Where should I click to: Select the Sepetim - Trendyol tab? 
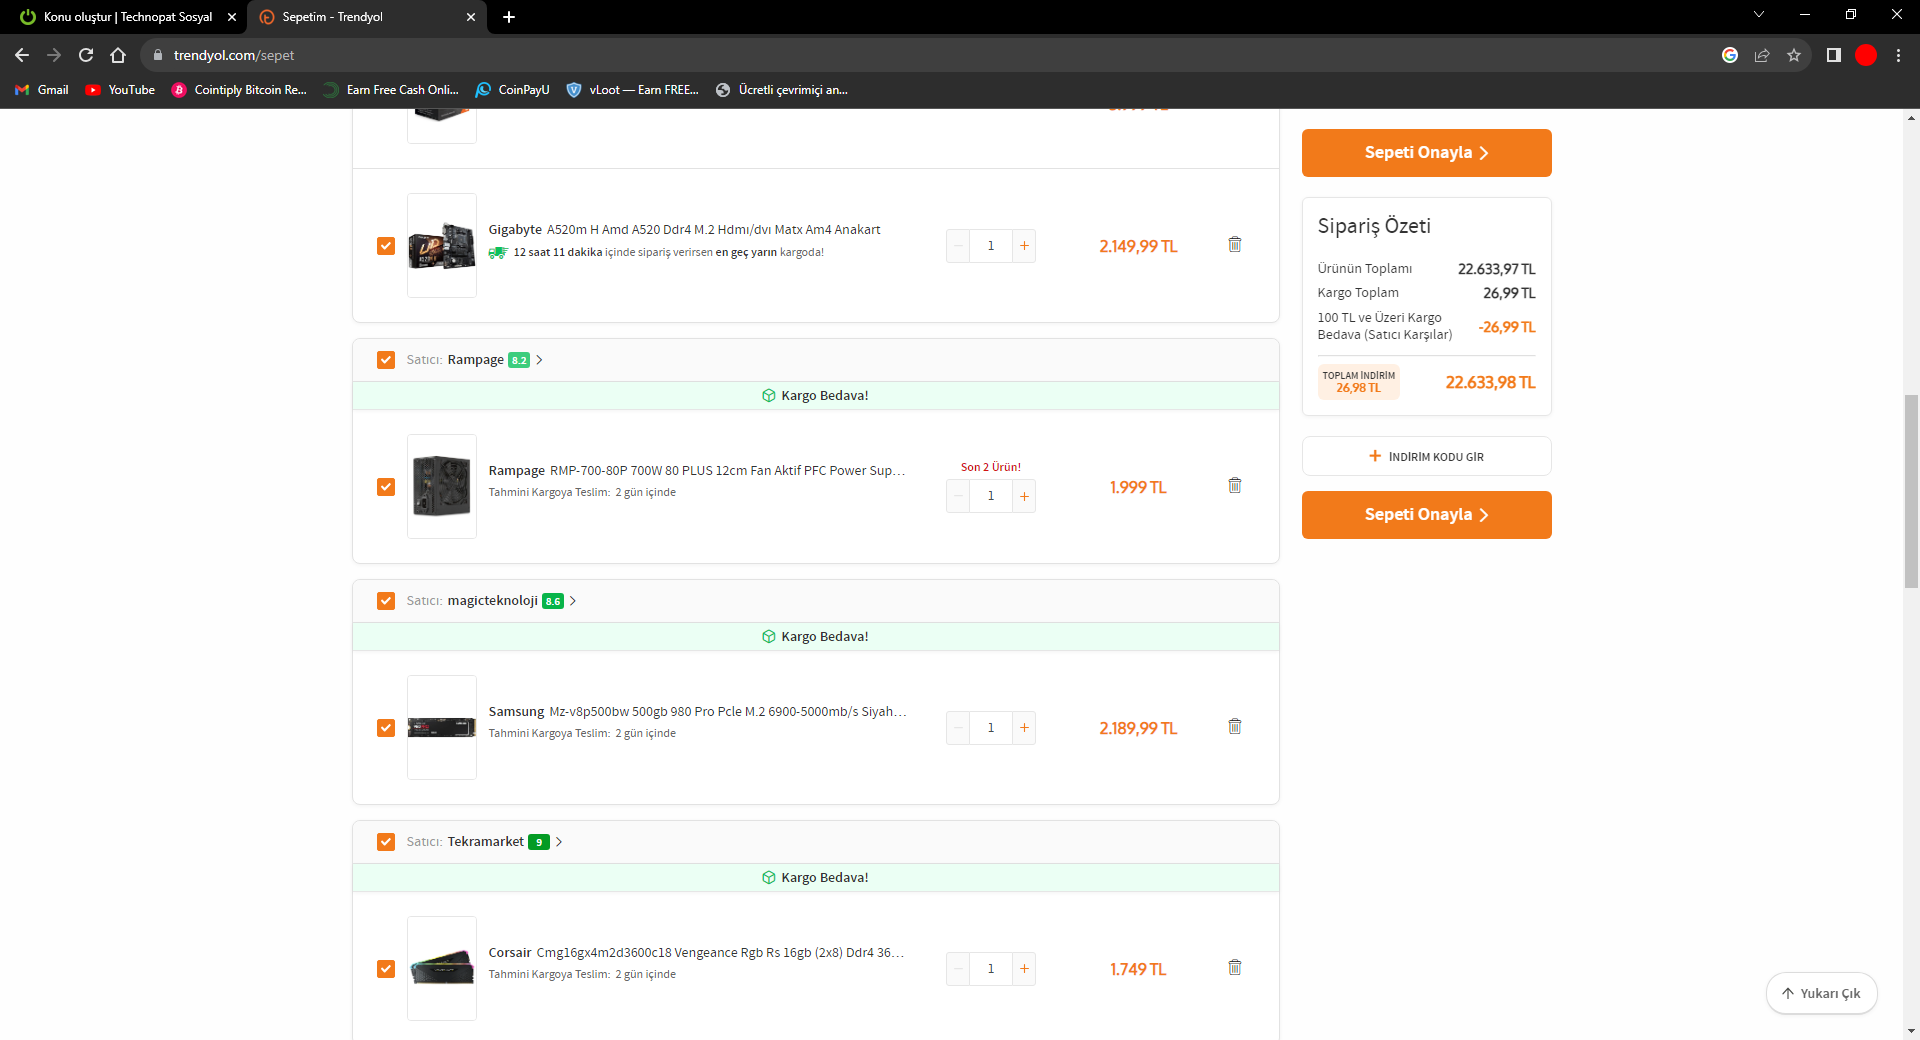[x=366, y=17]
